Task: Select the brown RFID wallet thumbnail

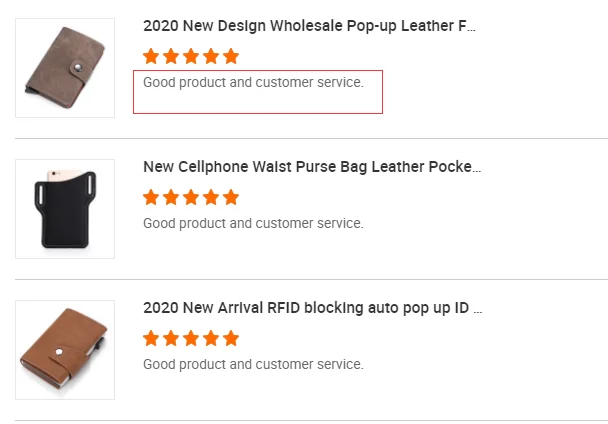Action: pos(64,350)
